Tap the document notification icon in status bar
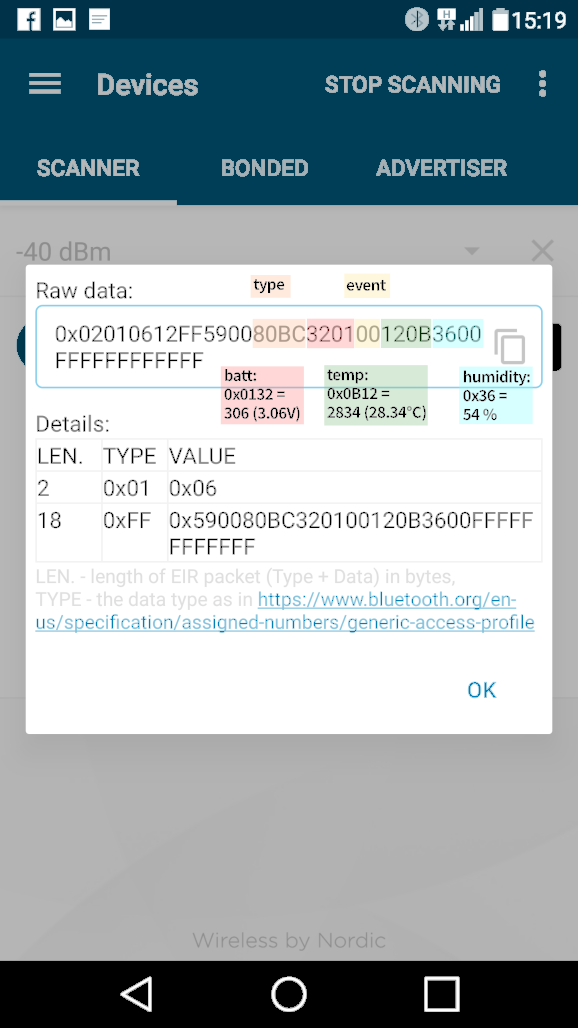The image size is (578, 1028). click(x=99, y=20)
